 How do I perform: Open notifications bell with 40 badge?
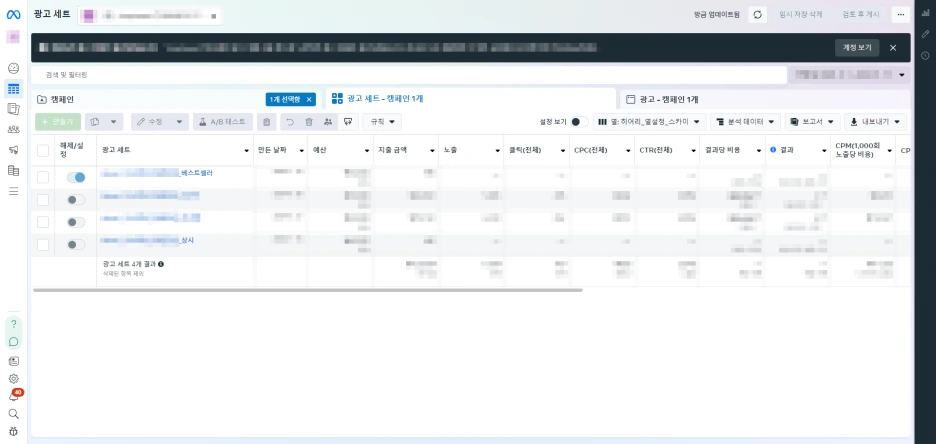(13, 397)
